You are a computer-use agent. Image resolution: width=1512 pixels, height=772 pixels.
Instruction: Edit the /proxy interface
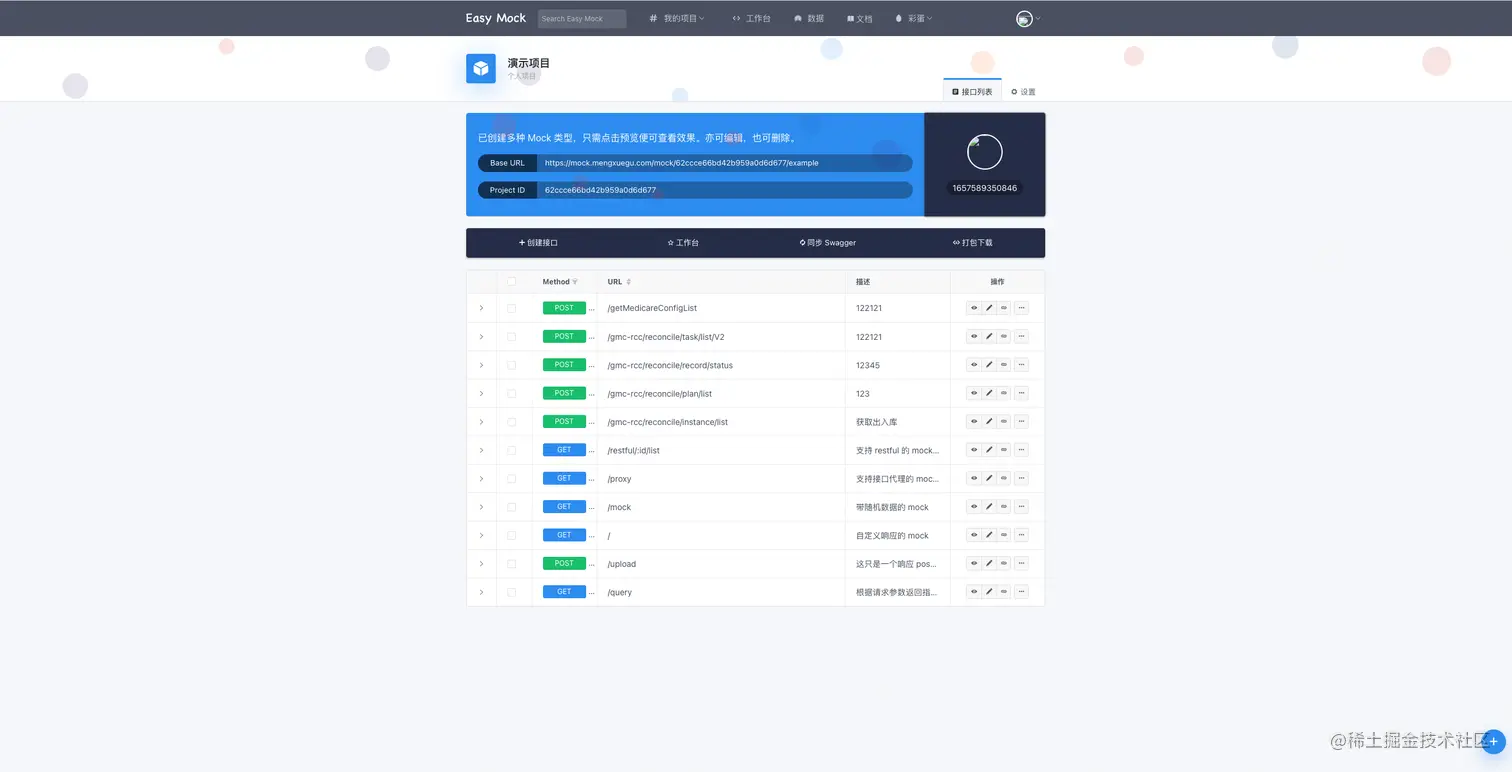989,478
